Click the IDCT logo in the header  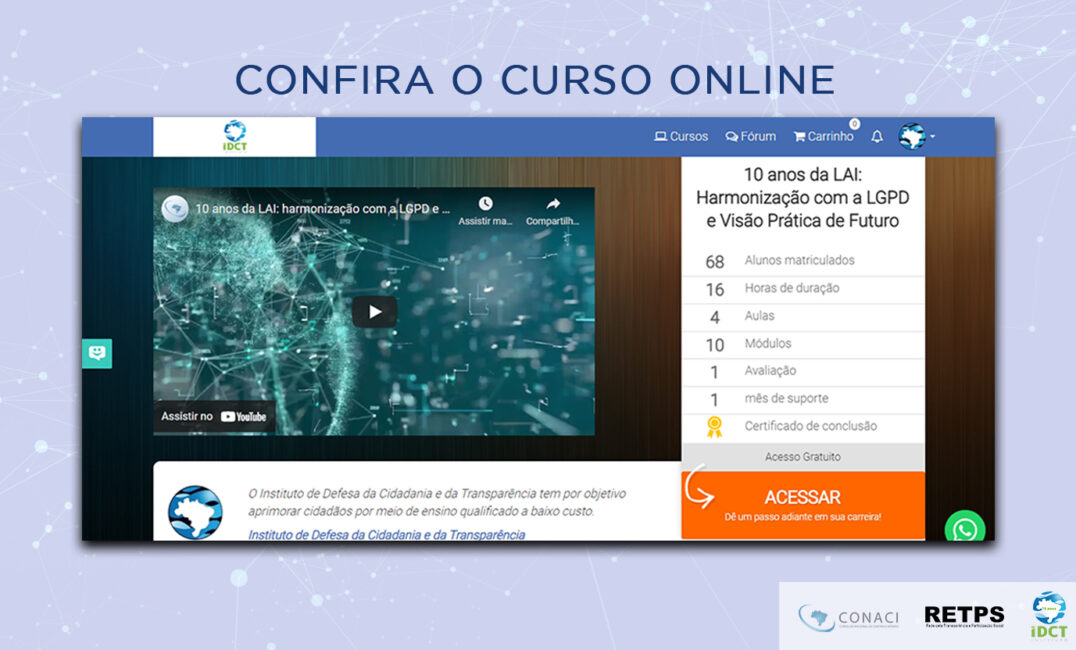click(234, 137)
